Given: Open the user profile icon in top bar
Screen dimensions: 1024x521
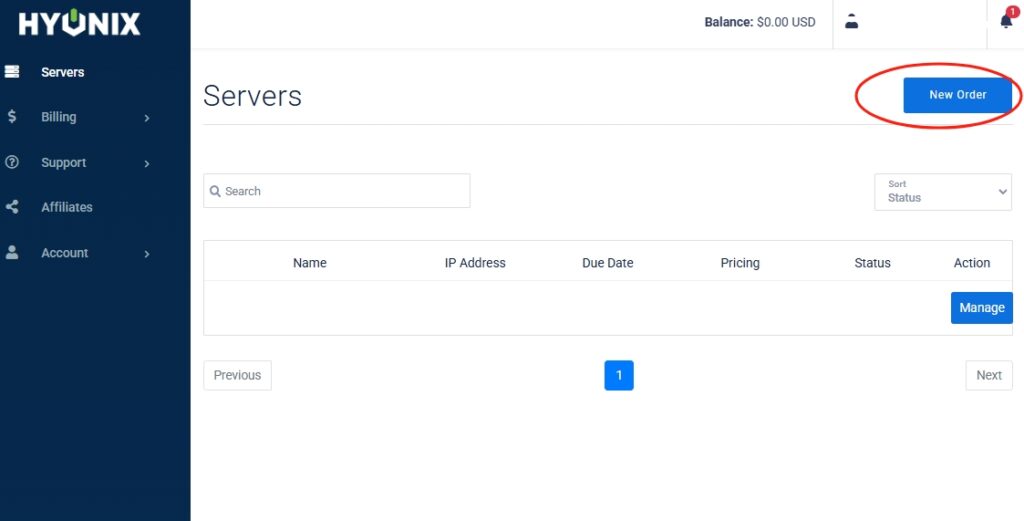Looking at the screenshot, I should [x=852, y=21].
